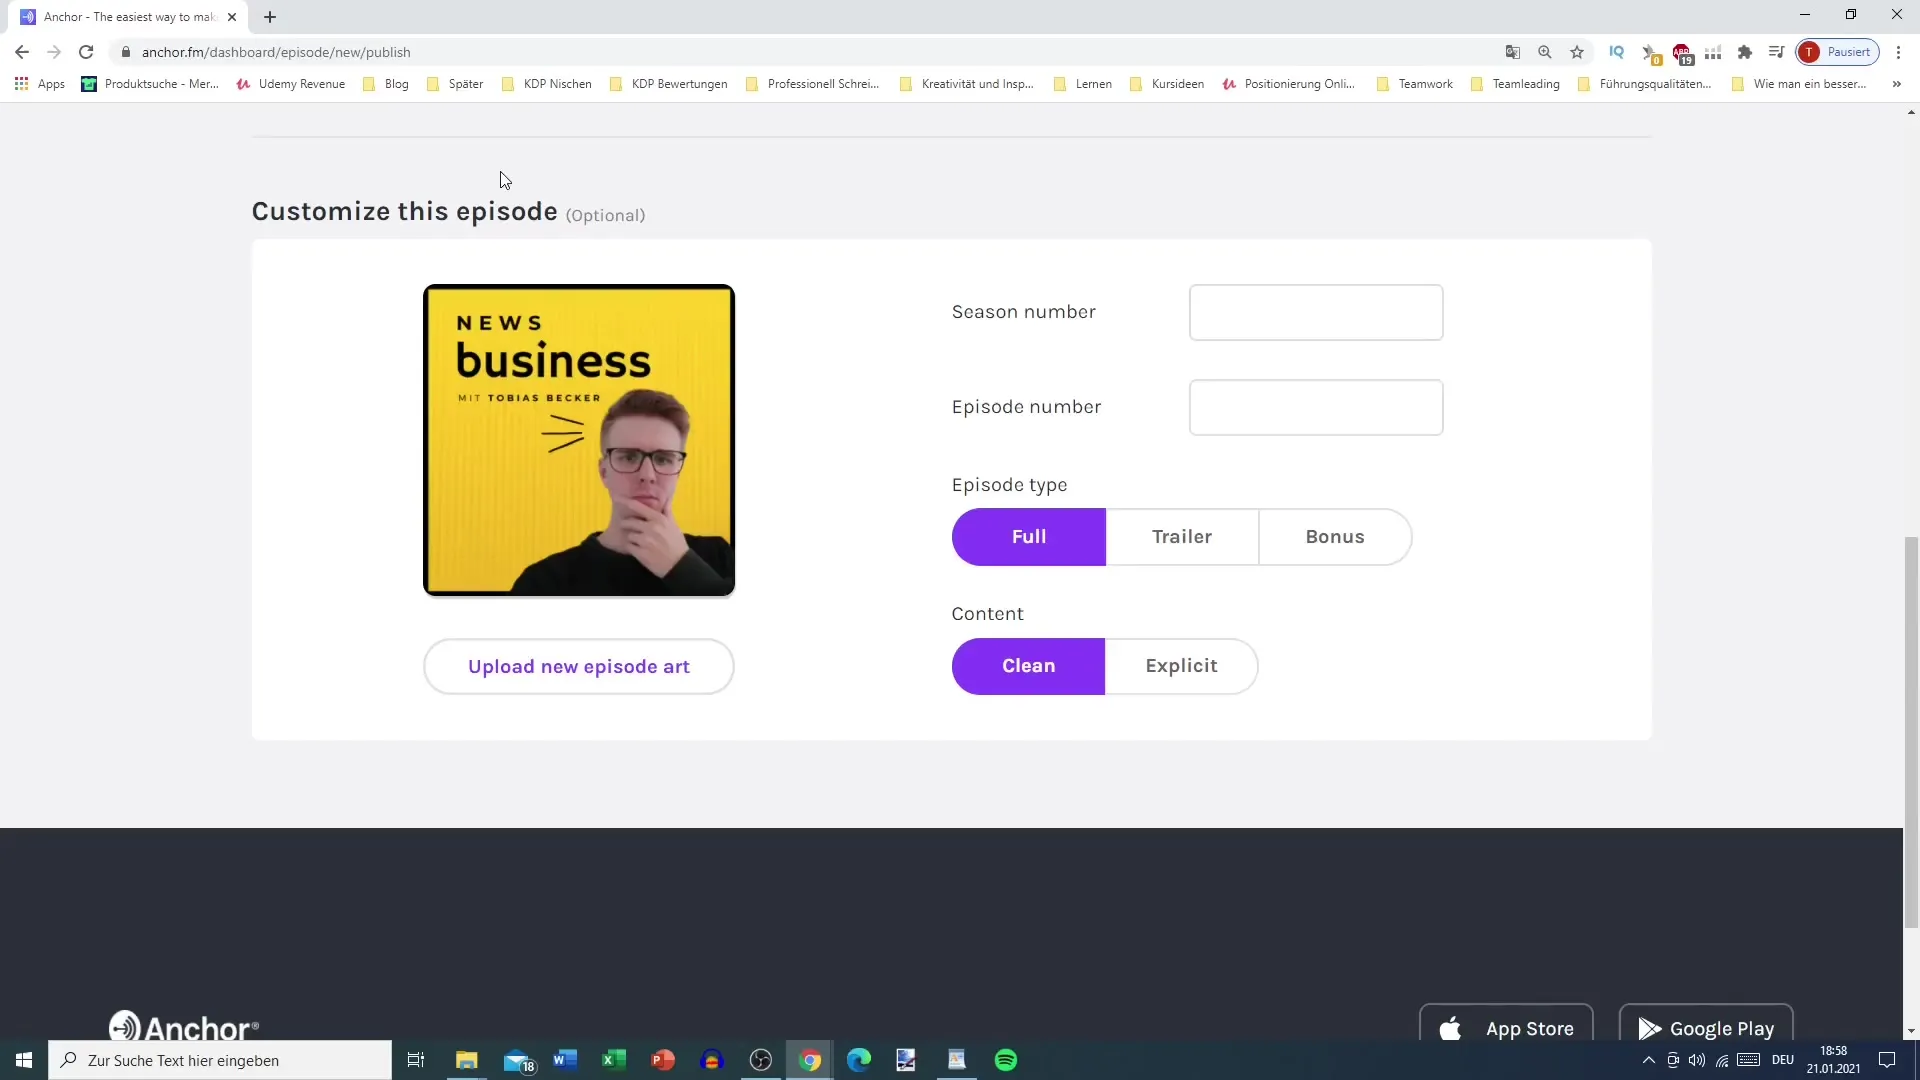Mark content as Explicit
Screen dimensions: 1920x1080
point(1181,666)
